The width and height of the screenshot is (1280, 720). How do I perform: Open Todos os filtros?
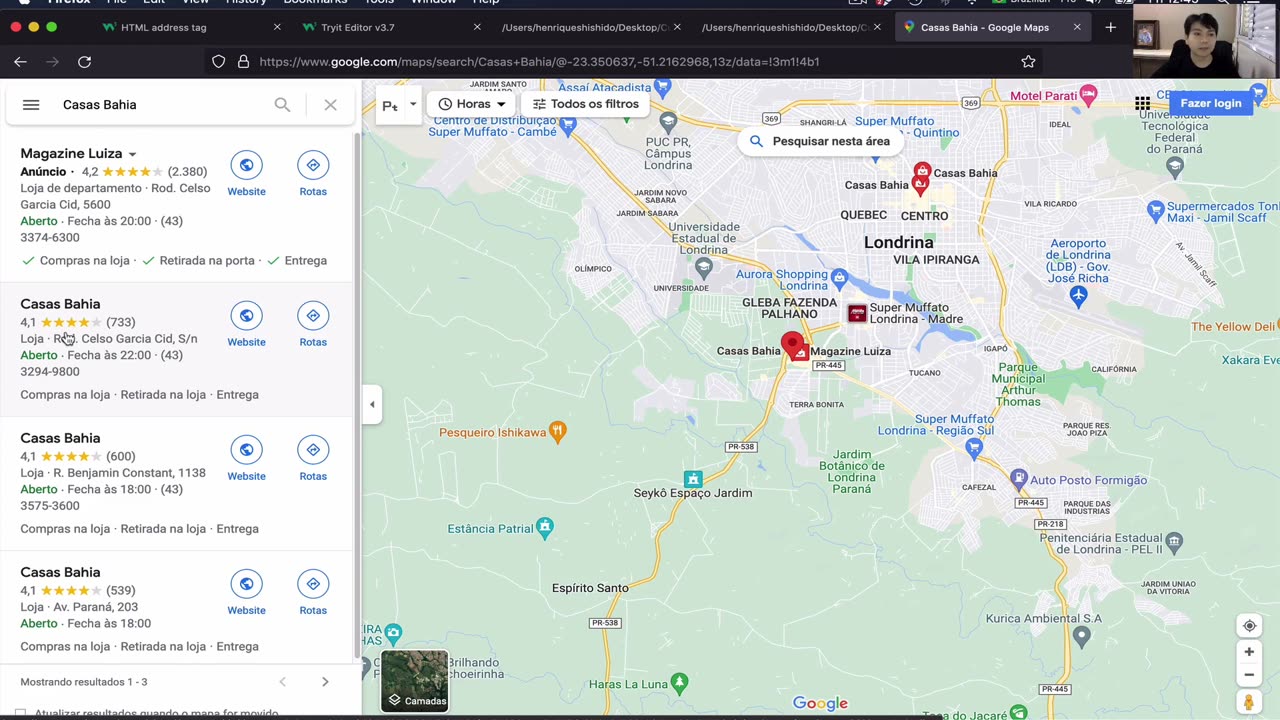(585, 104)
